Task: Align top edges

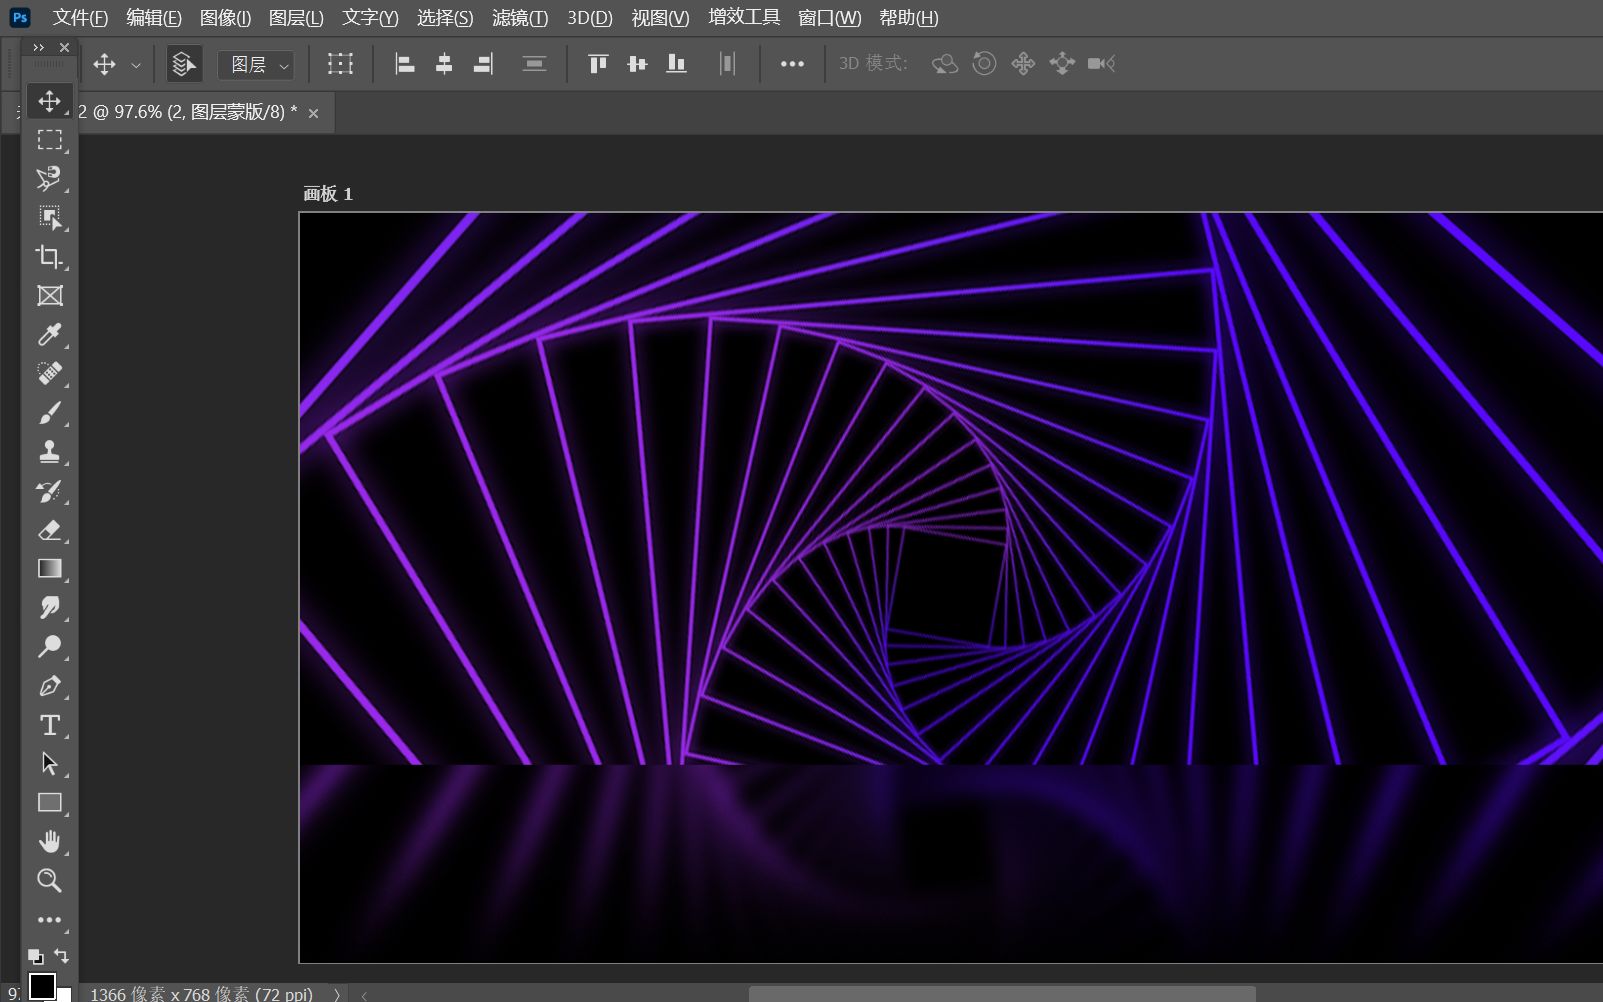Action: (598, 64)
